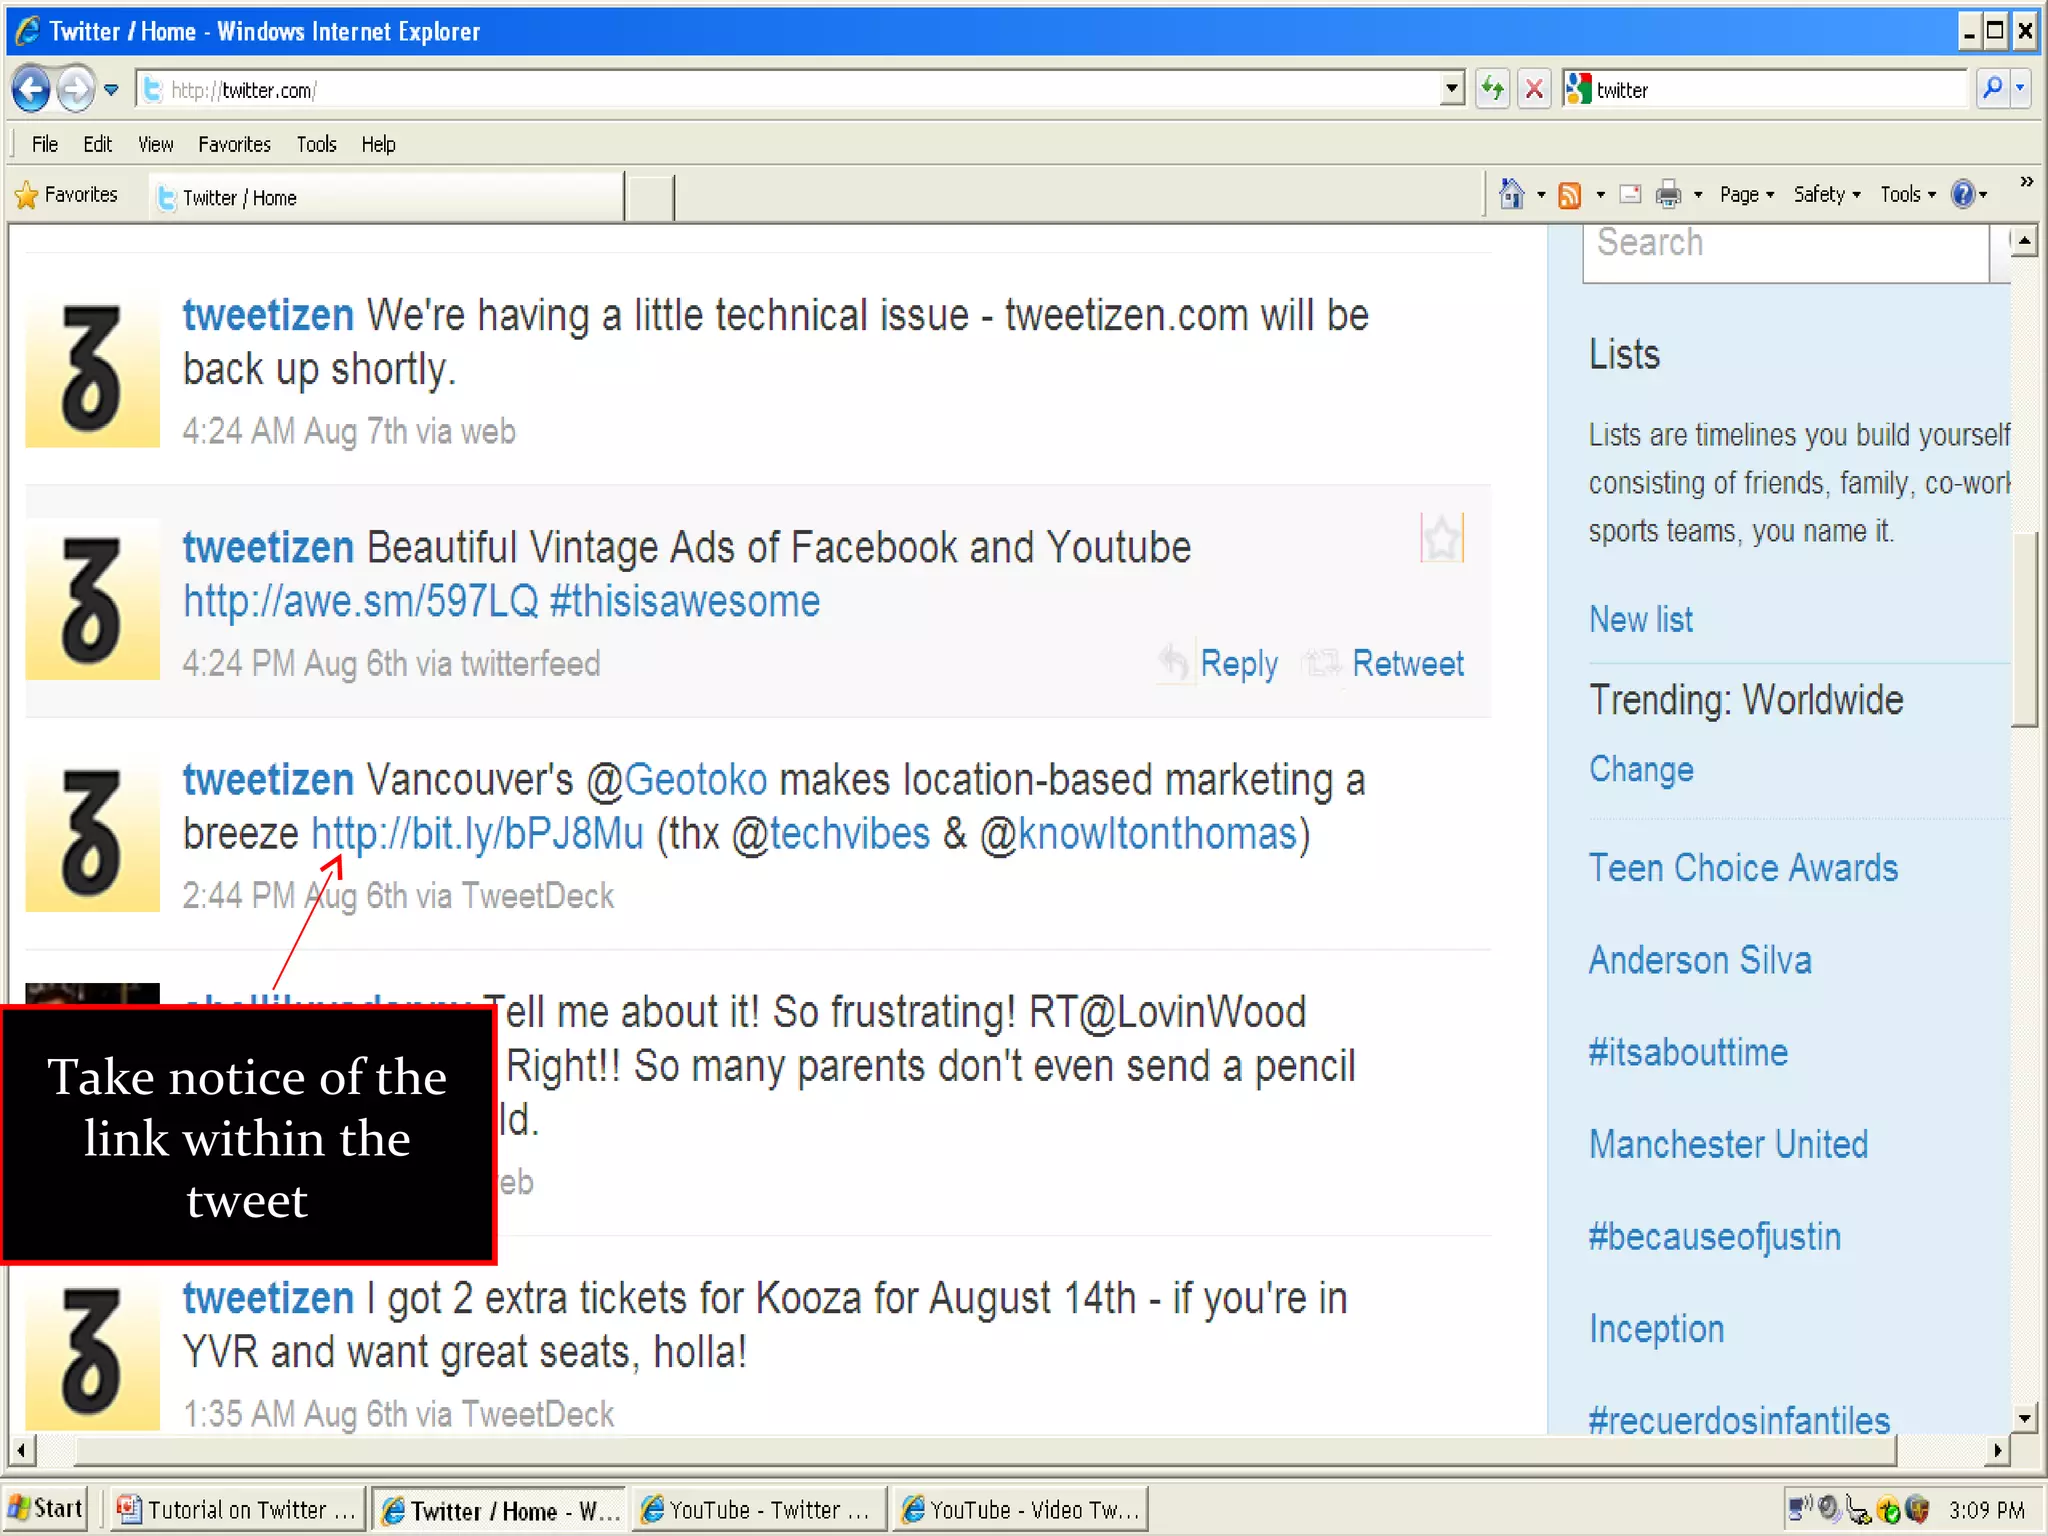
Task: Click the Refresh page icon
Action: pos(1493,90)
